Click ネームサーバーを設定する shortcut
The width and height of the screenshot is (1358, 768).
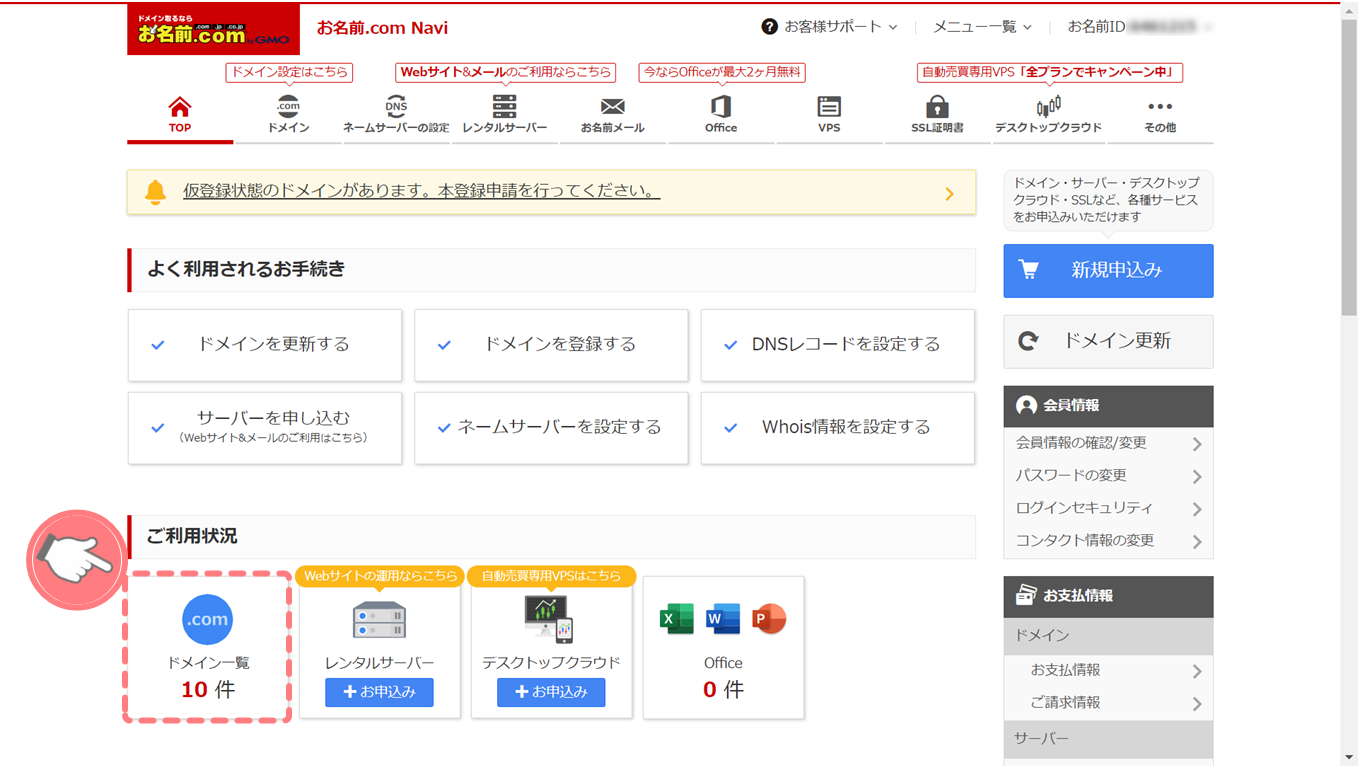[551, 428]
